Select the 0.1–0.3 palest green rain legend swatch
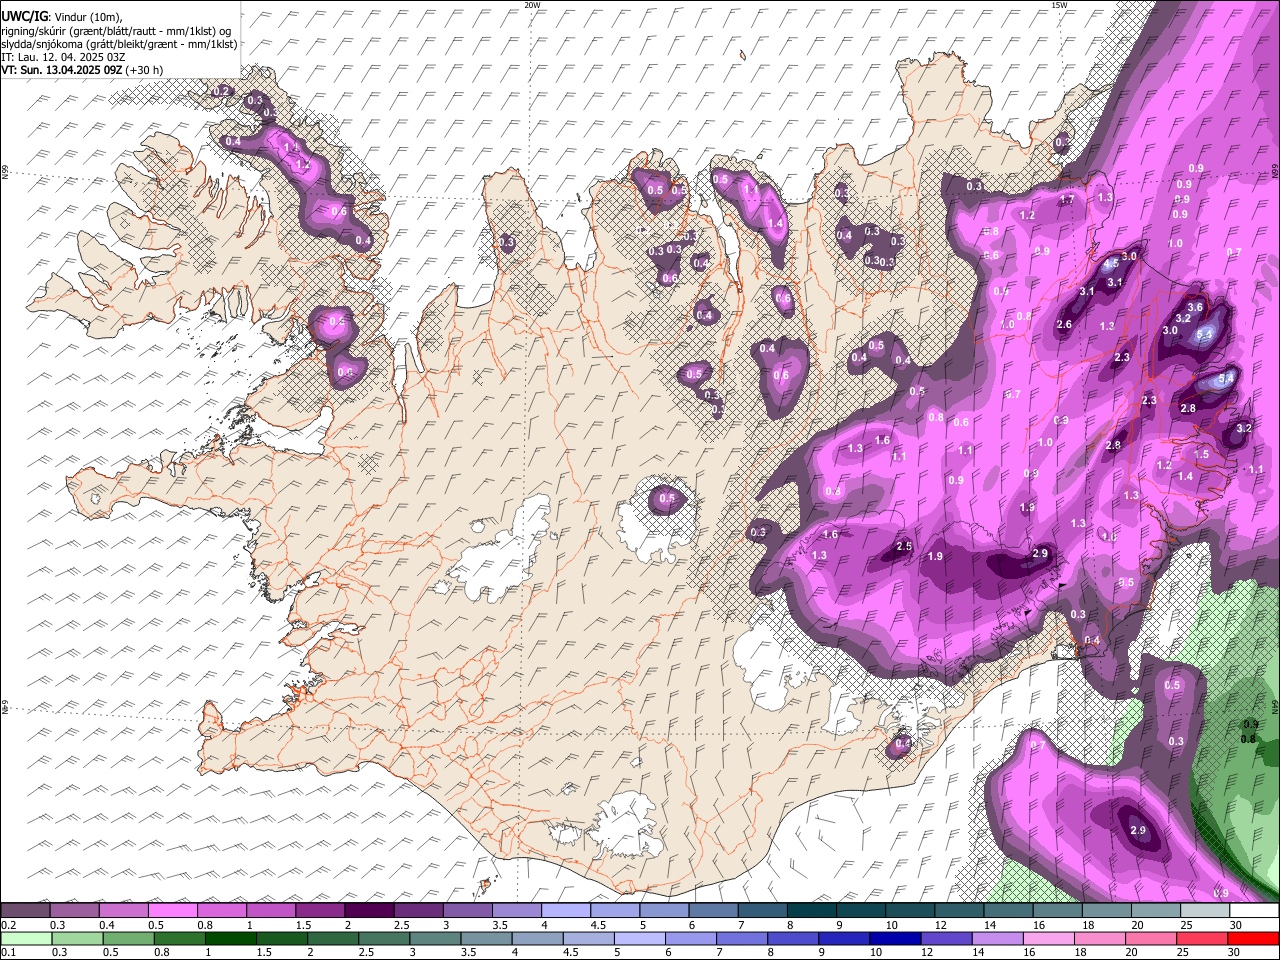The width and height of the screenshot is (1280, 960). [27, 938]
